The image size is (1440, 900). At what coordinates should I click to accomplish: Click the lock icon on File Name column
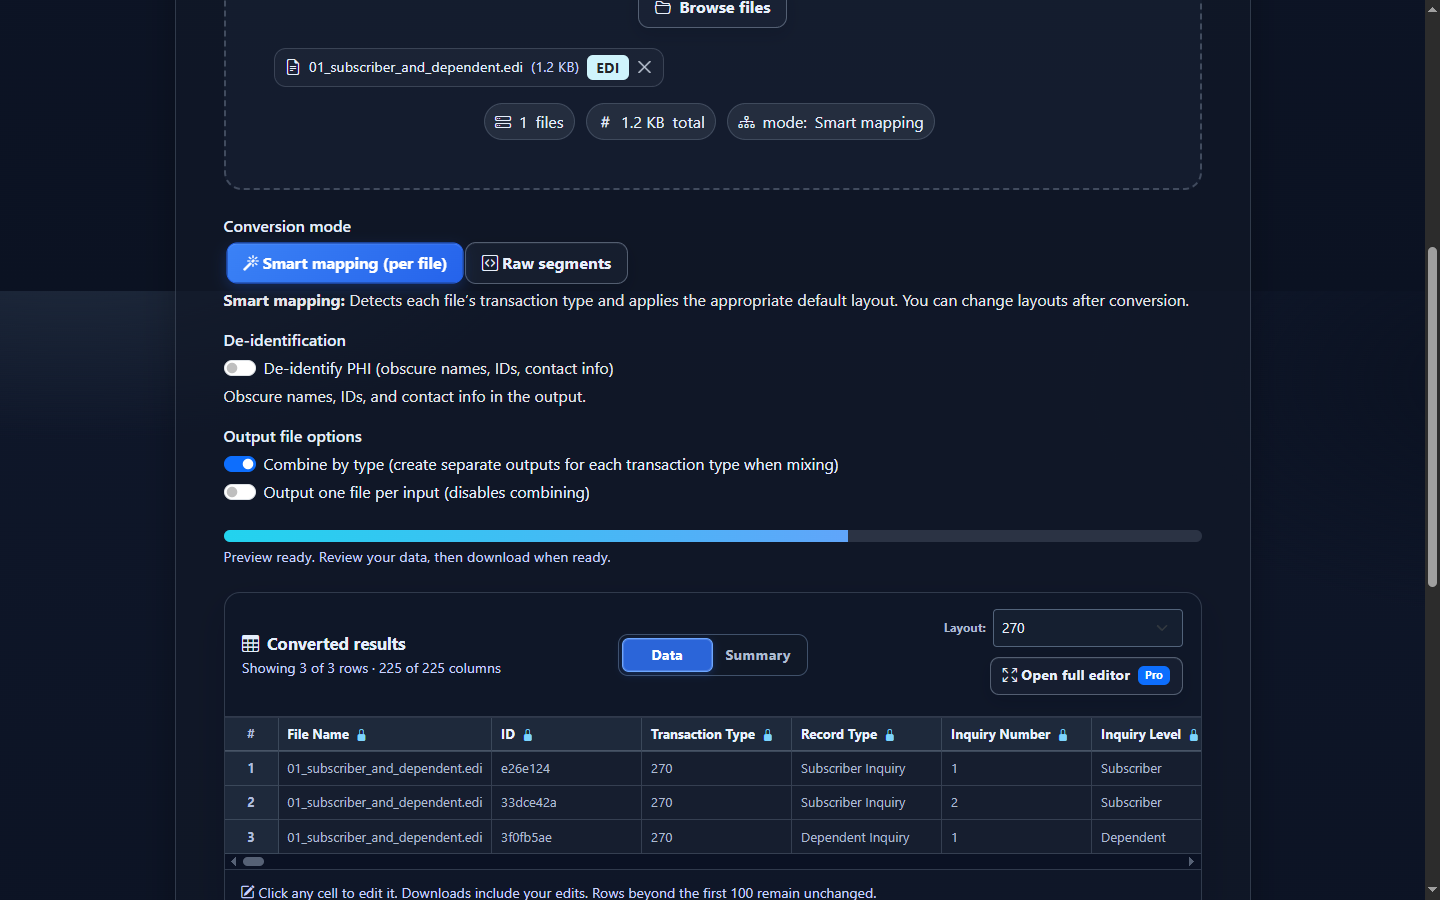362,735
